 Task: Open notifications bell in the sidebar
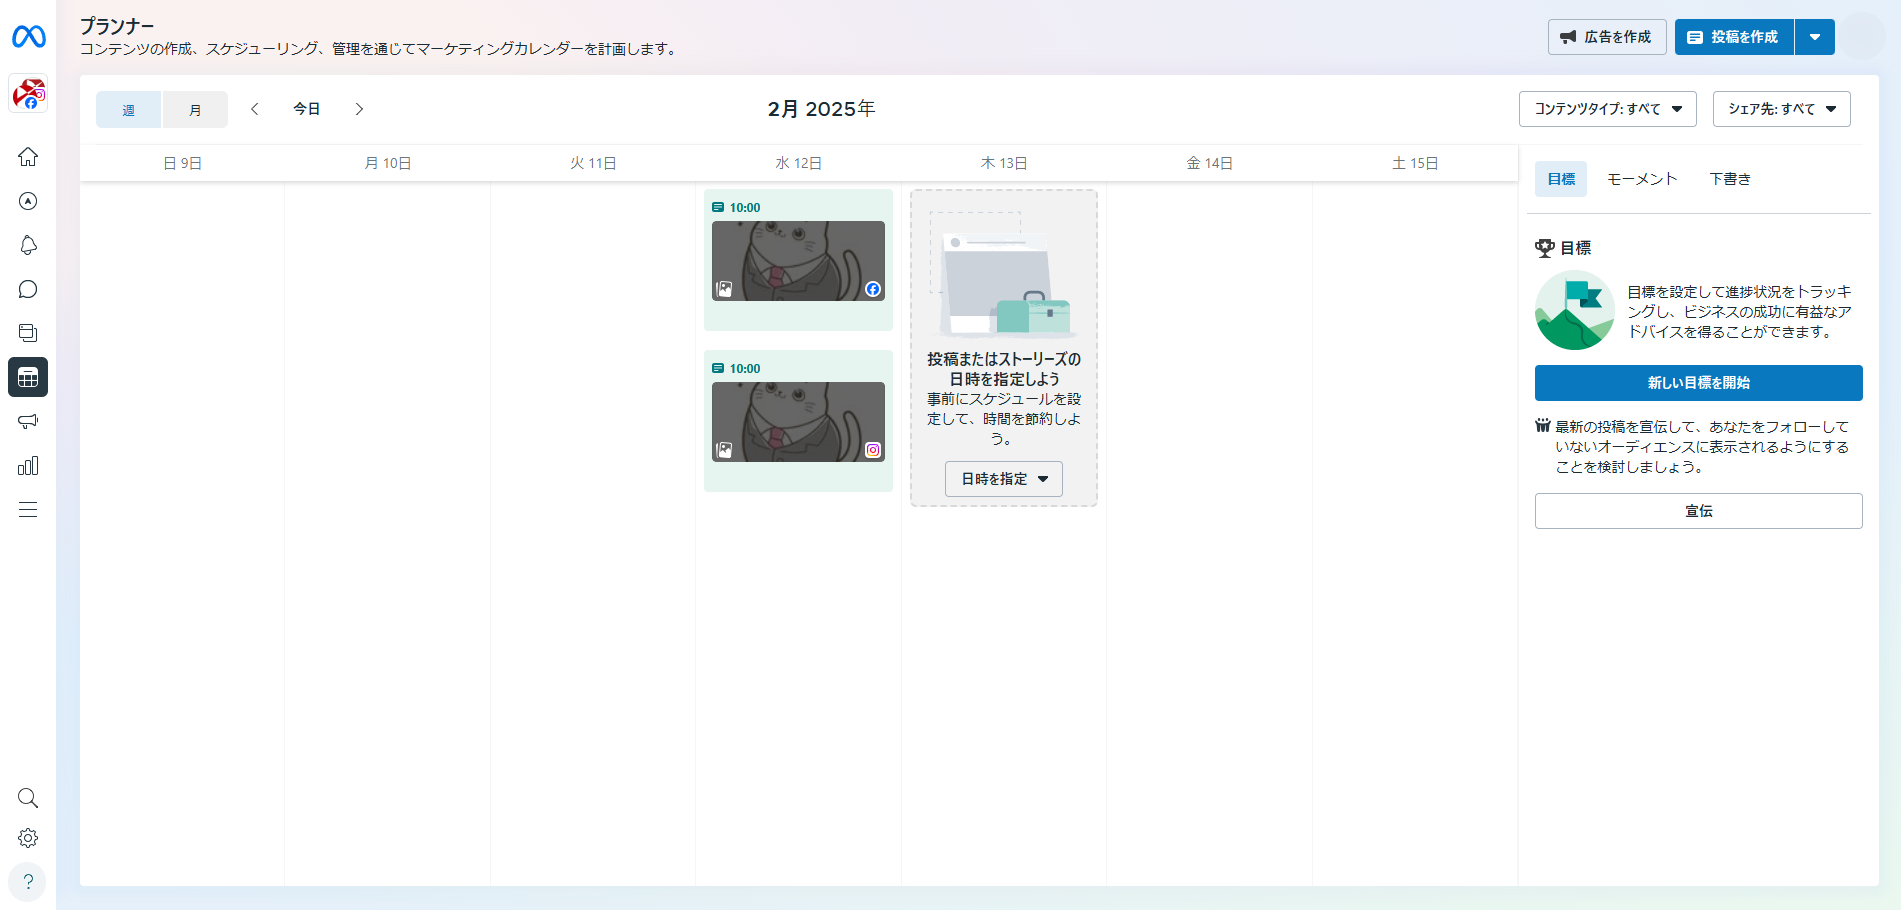[x=28, y=245]
